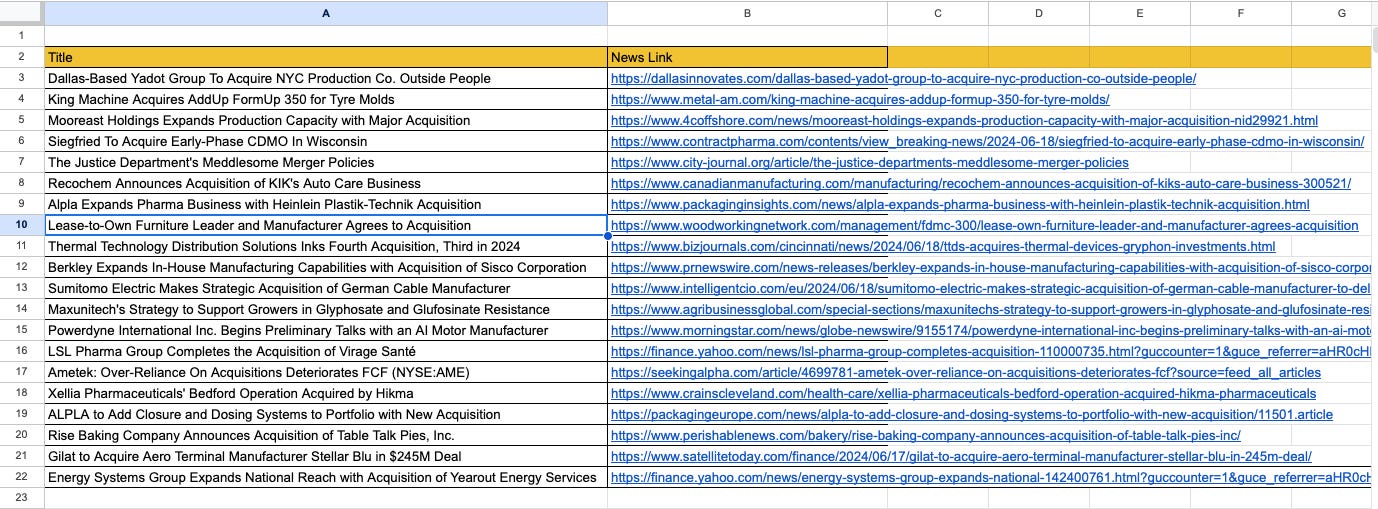Open the morningstar.com Powerdyne link

(x=991, y=330)
